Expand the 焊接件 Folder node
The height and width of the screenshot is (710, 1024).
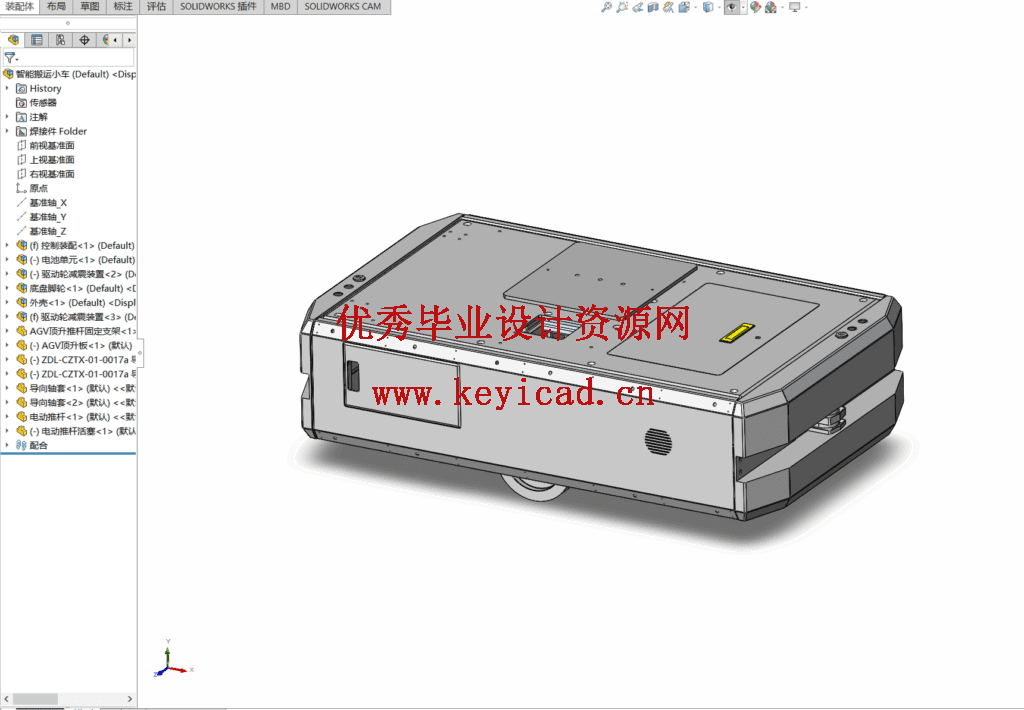point(7,131)
